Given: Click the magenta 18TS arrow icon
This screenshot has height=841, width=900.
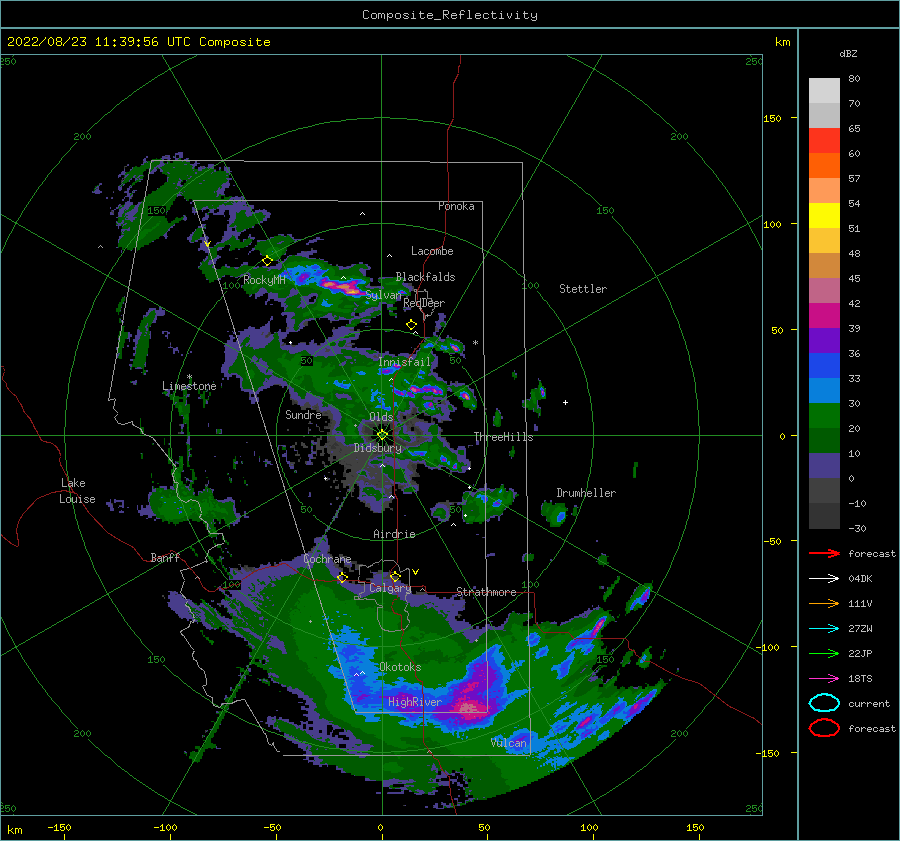Looking at the screenshot, I should [x=824, y=679].
